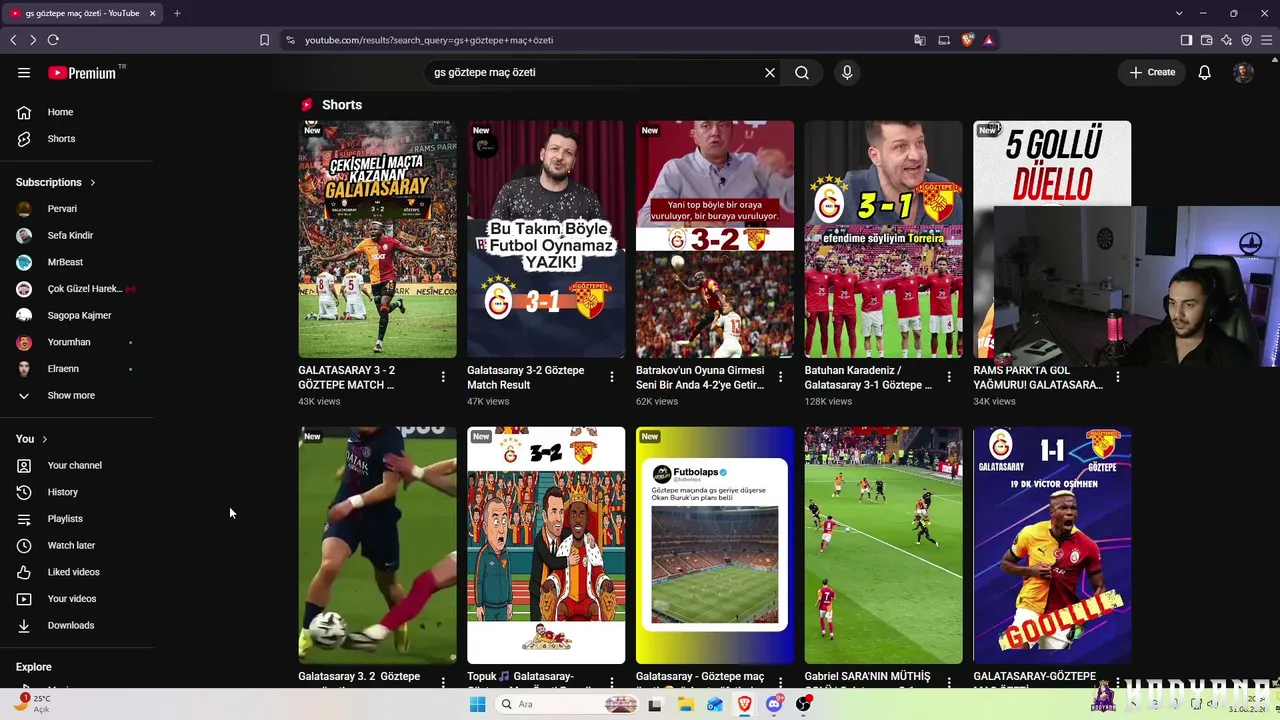Play the 19 DK Victor Osimhen short

click(1052, 545)
